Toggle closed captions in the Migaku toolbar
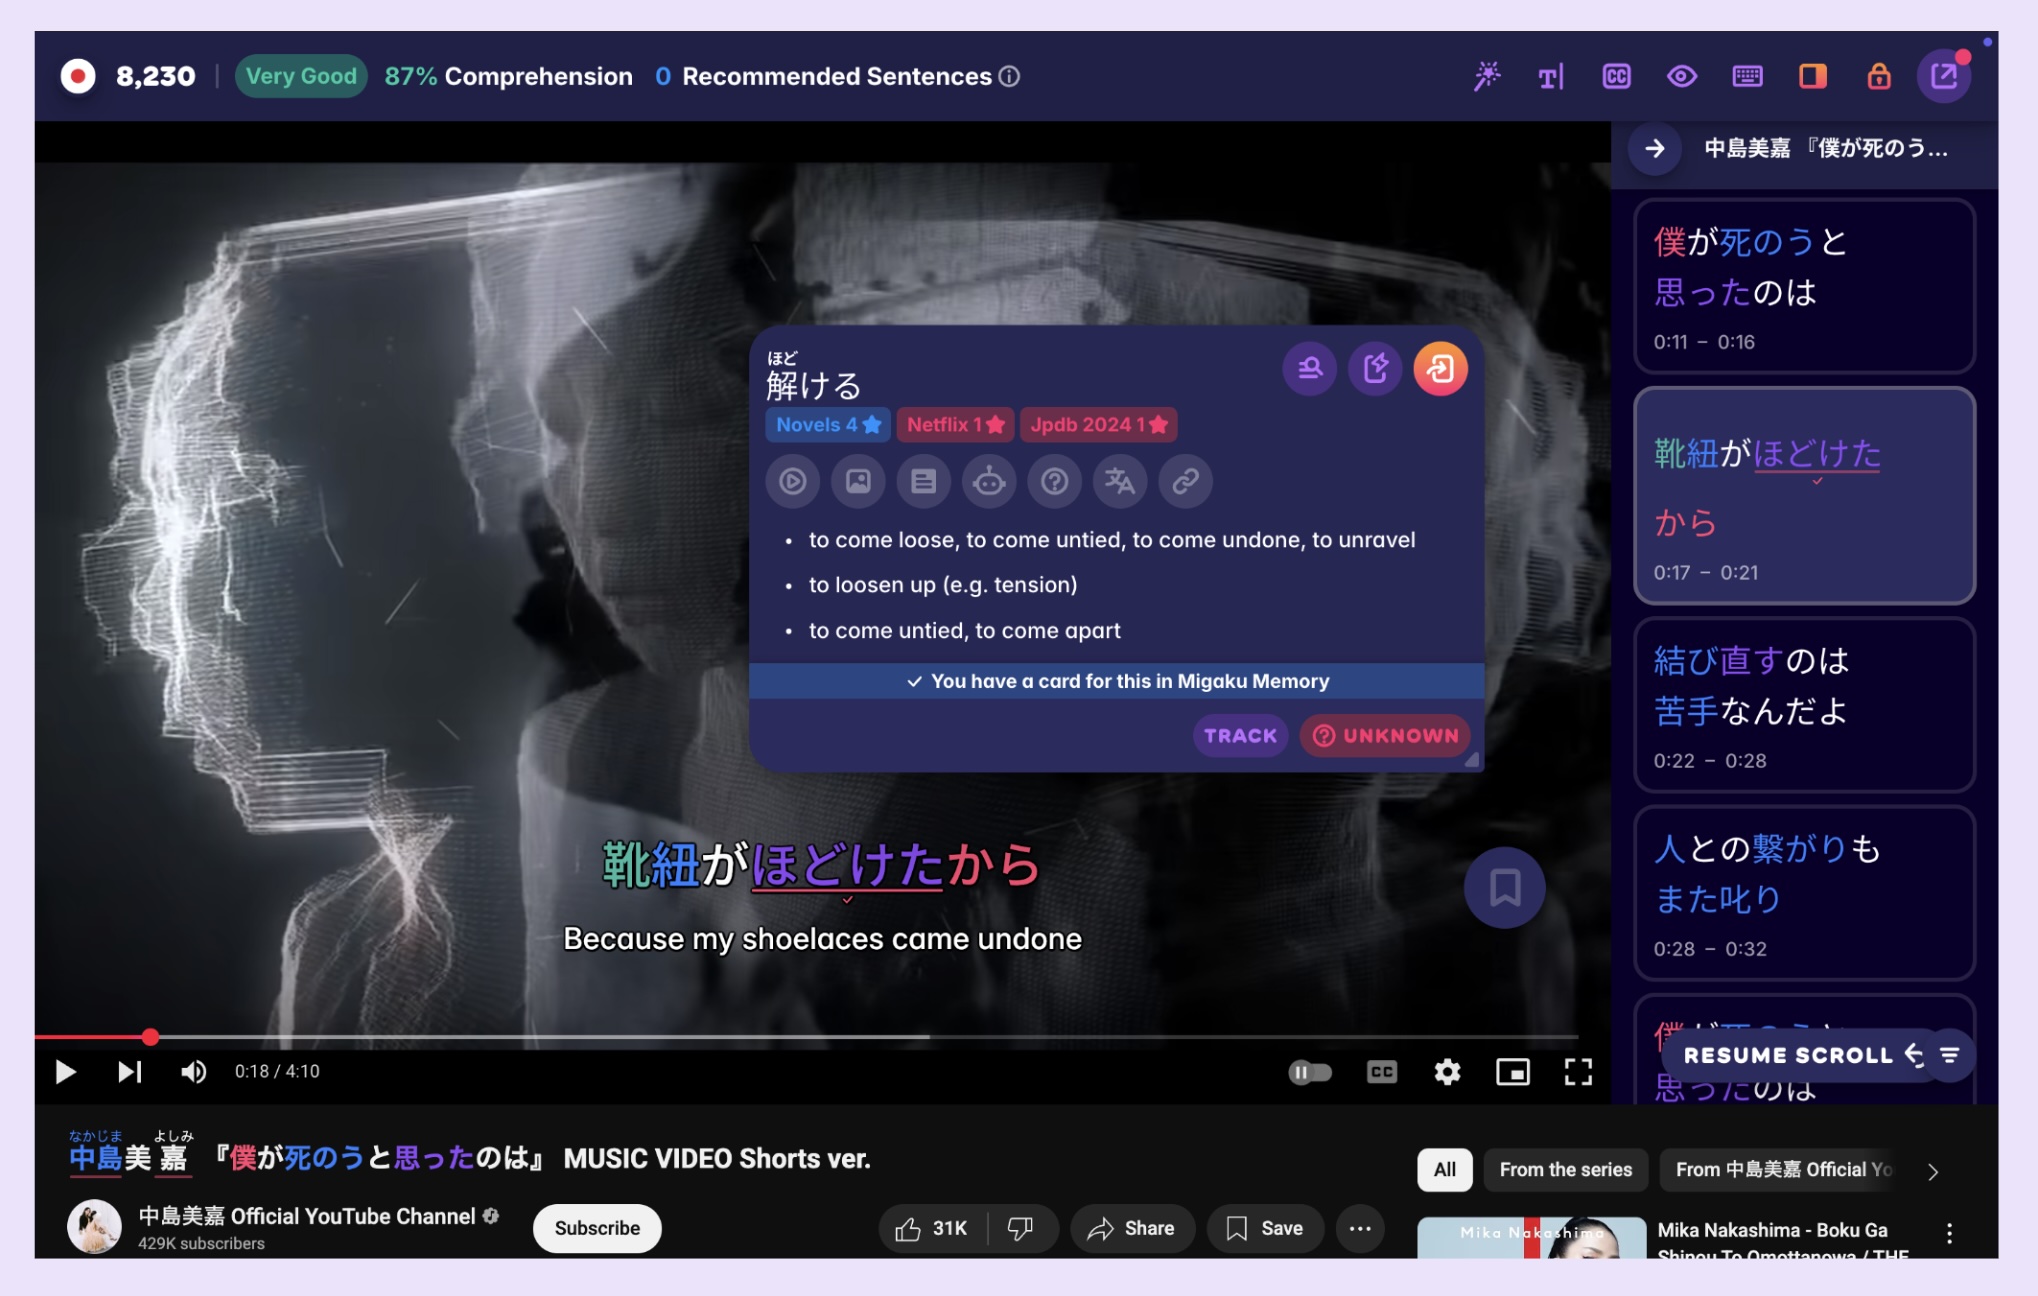The image size is (2038, 1296). (1616, 76)
